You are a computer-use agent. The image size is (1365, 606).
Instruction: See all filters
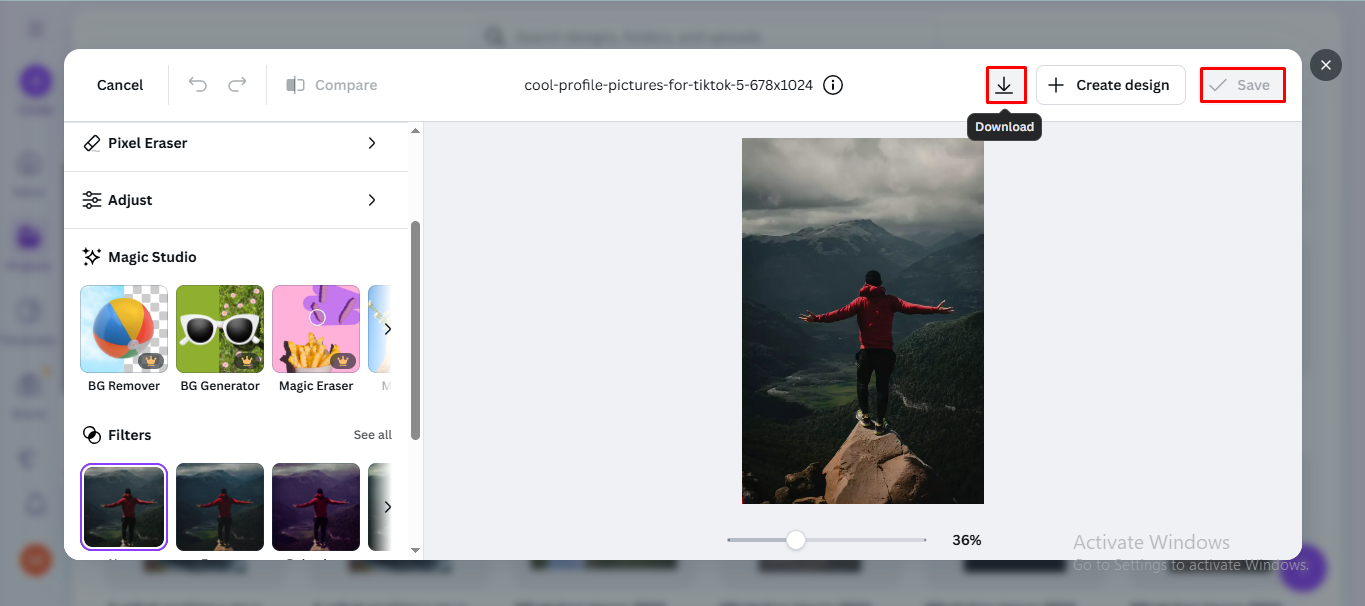372,435
